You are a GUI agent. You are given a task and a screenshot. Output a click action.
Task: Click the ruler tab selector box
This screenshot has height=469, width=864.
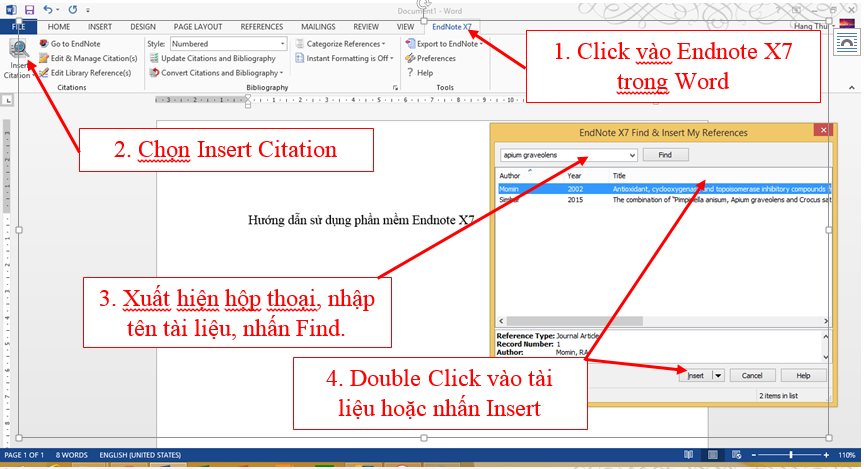8,100
